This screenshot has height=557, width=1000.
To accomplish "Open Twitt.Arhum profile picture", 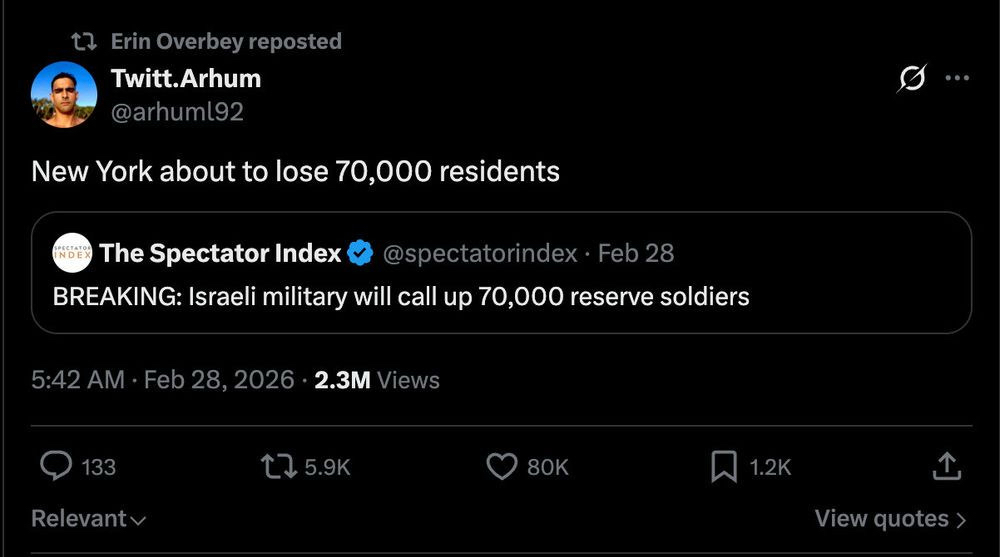I will (63, 94).
